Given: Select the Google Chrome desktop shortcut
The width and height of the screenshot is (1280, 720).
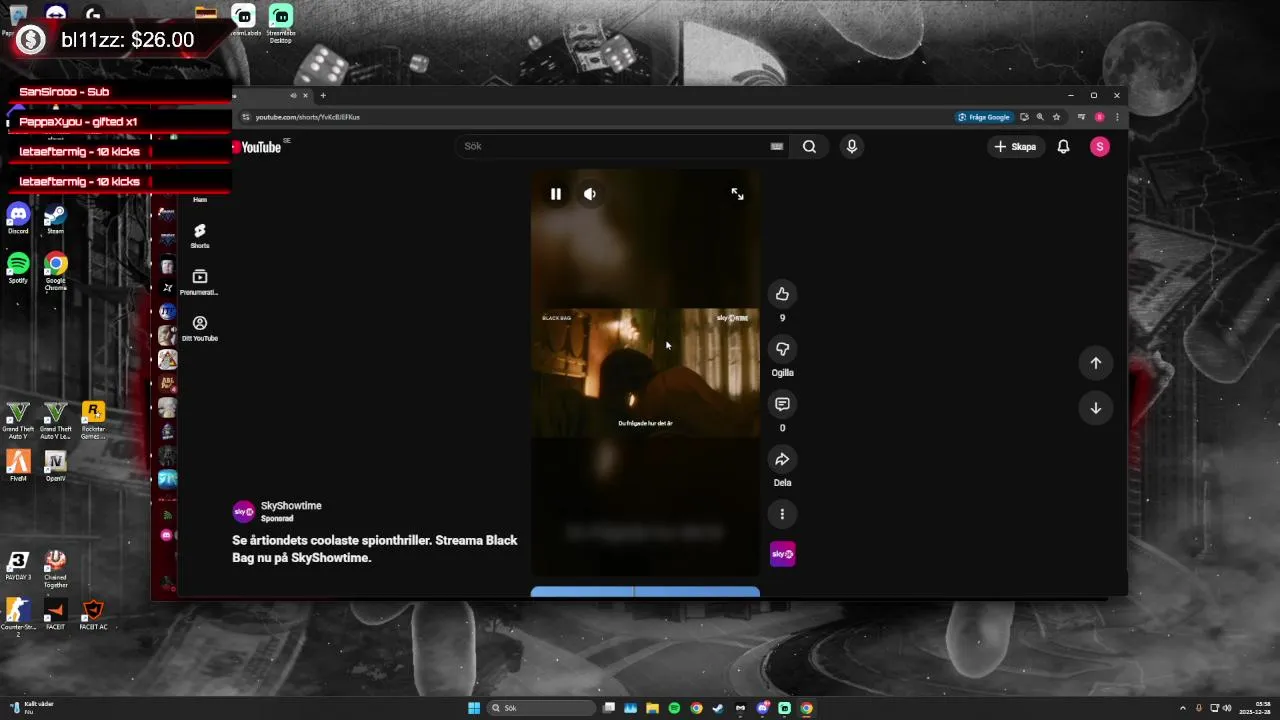Looking at the screenshot, I should point(55,271).
